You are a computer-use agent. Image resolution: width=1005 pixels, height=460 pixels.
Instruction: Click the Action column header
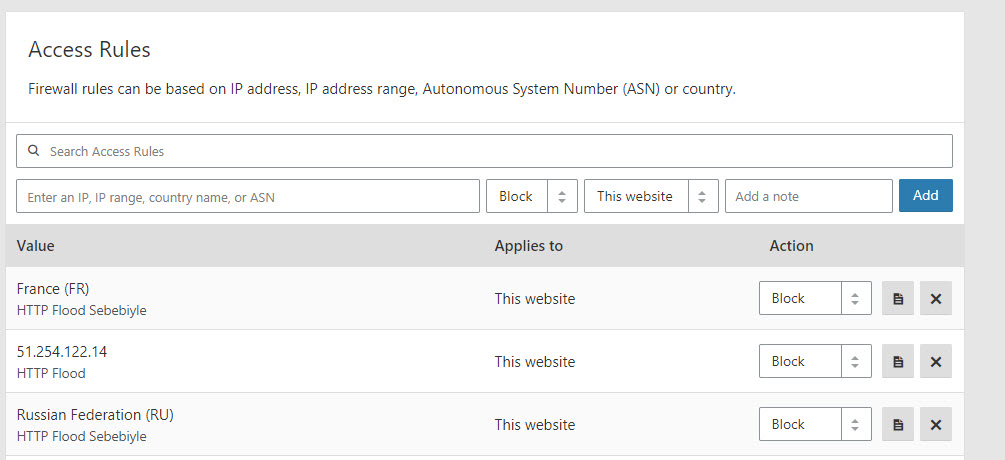[x=791, y=246]
